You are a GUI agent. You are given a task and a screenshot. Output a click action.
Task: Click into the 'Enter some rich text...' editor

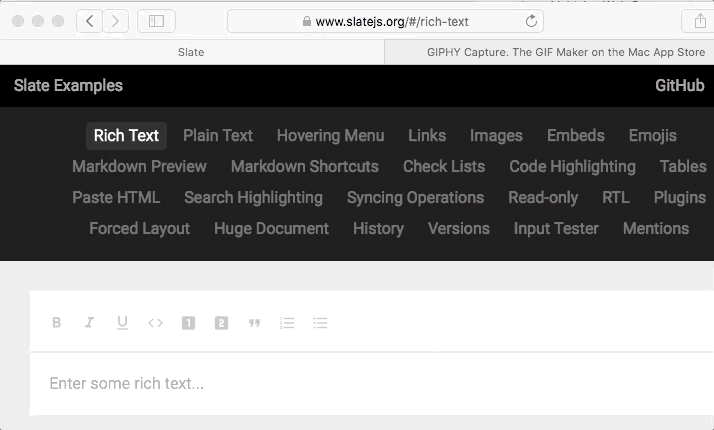coord(372,384)
